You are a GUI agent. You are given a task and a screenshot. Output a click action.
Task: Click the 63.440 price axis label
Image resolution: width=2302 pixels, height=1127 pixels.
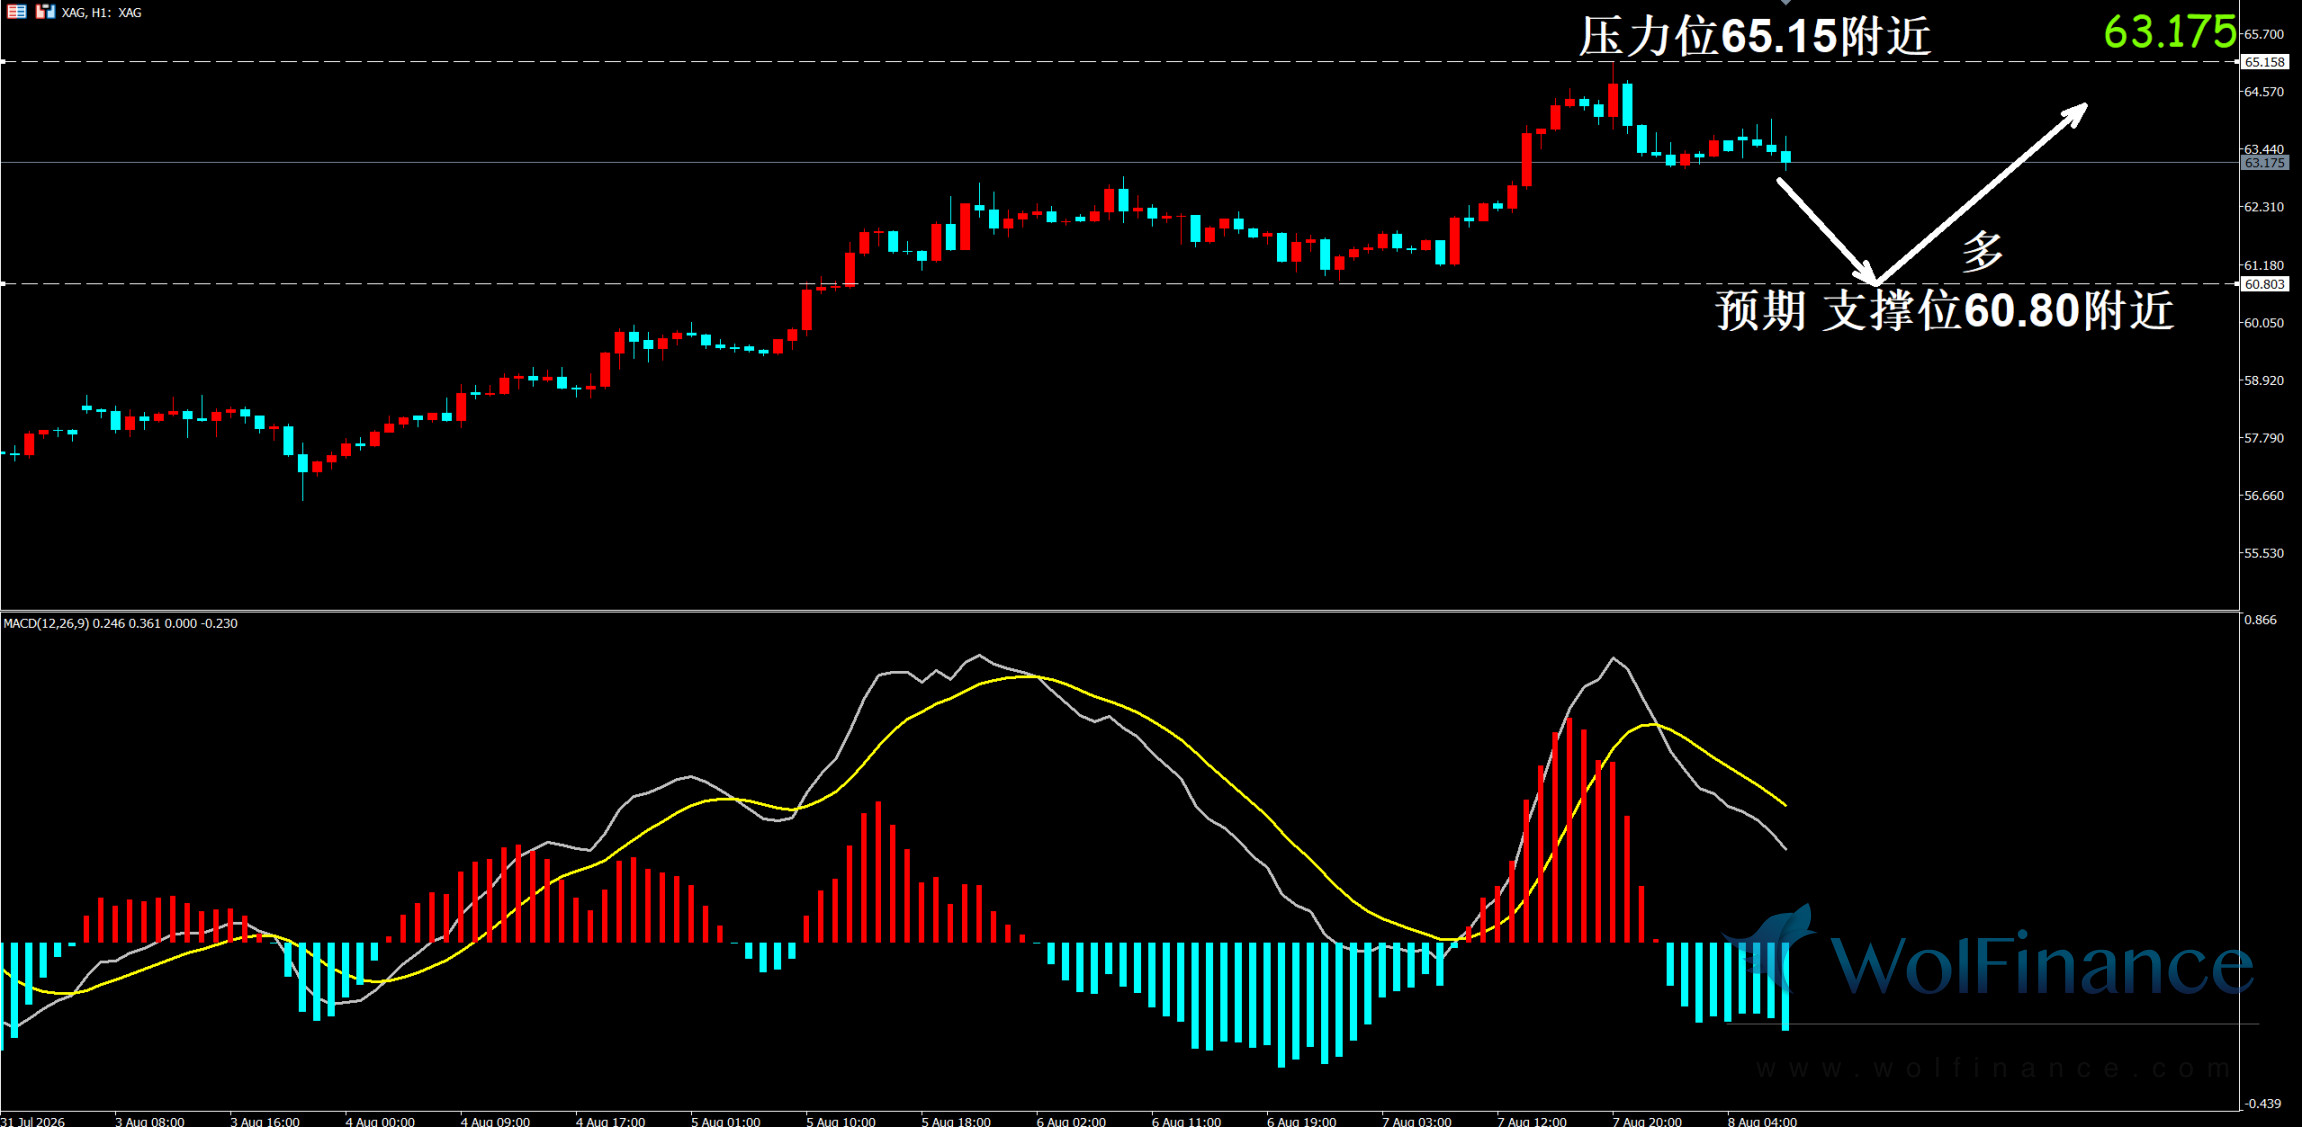[x=2264, y=149]
